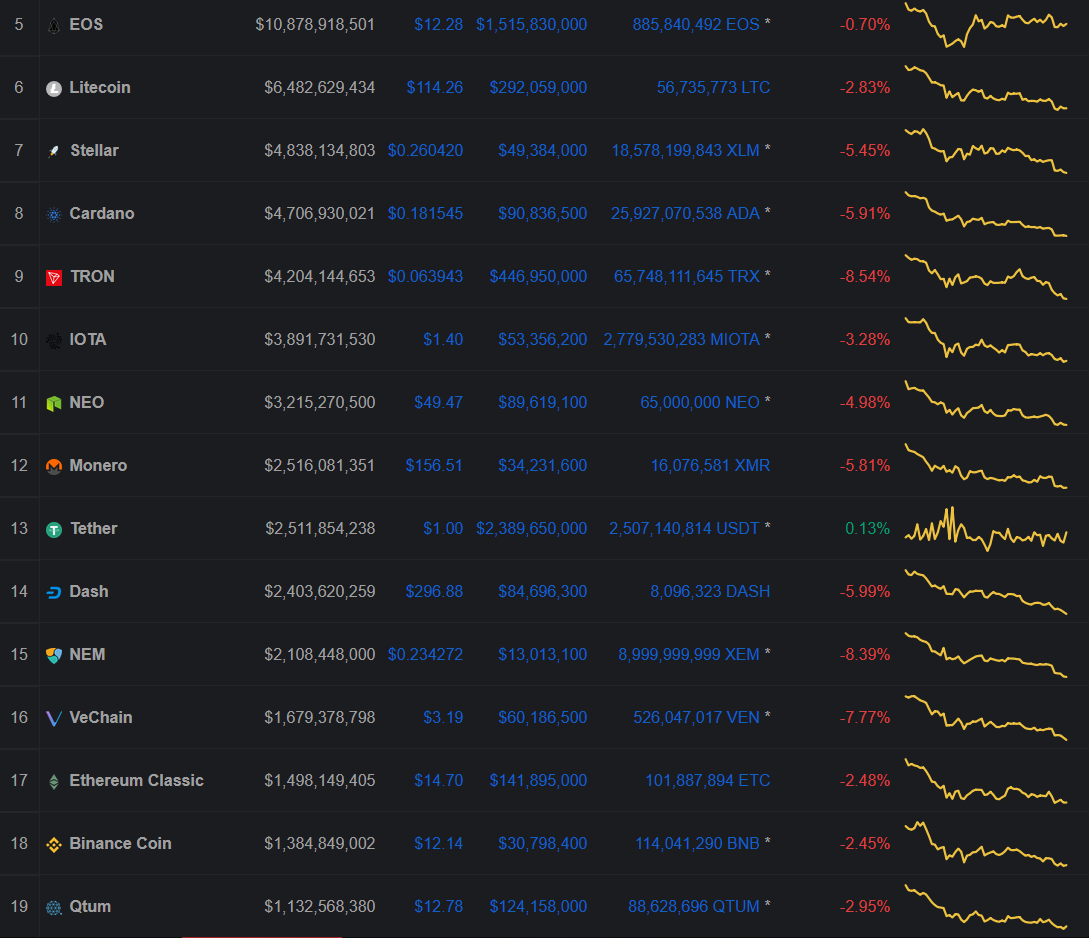Screen dimensions: 1089x938
Task: Open the Stellar name link
Action: click(94, 151)
